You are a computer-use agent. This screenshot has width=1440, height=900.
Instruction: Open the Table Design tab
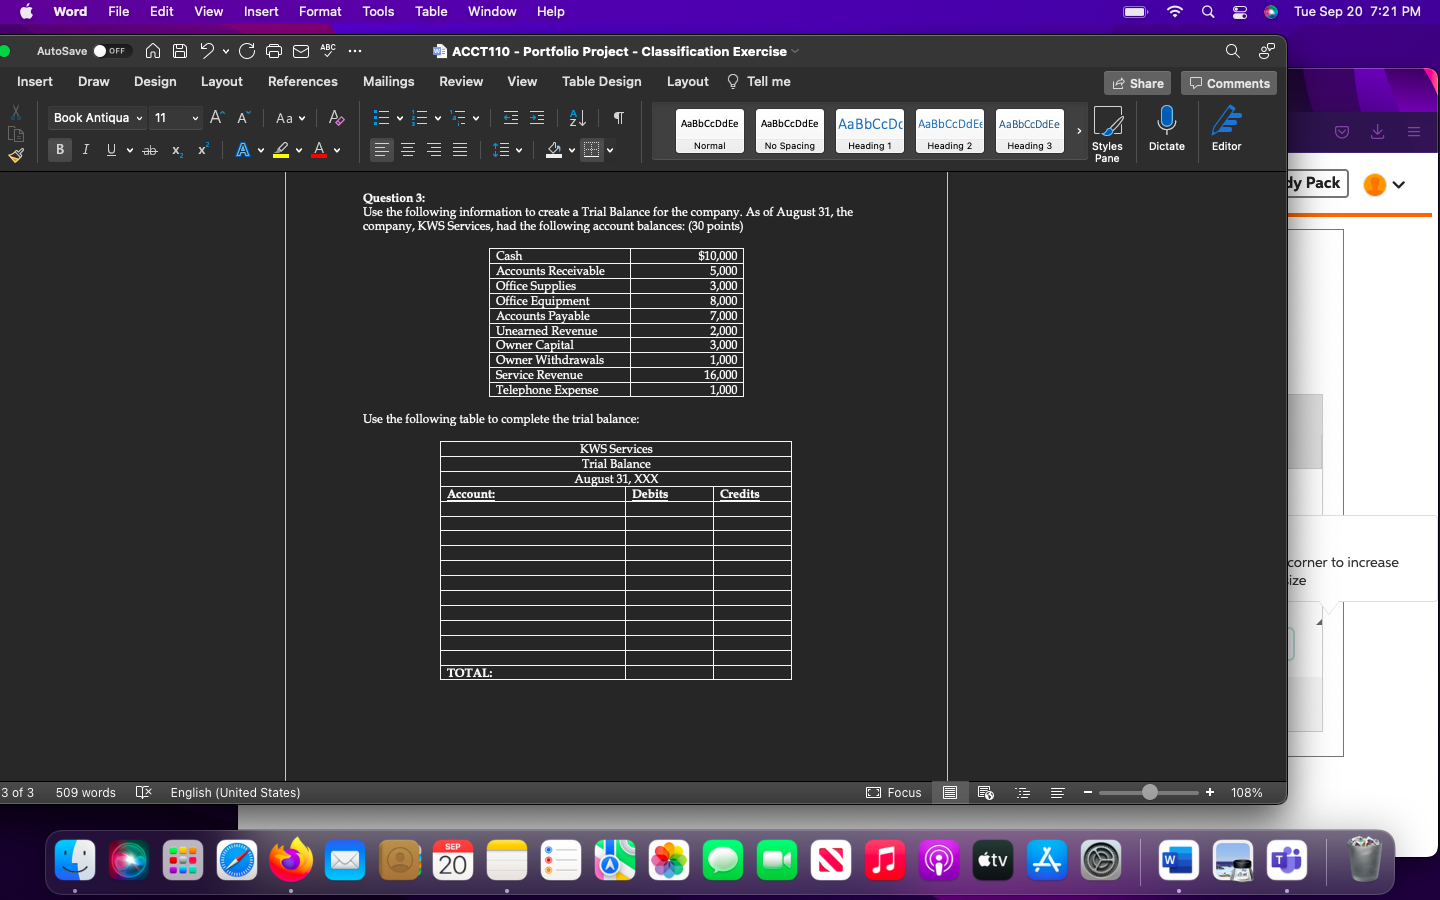tap(602, 82)
